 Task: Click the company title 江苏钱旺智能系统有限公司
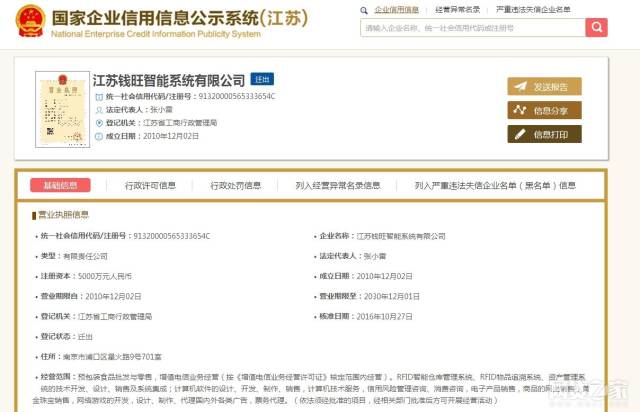coord(169,80)
